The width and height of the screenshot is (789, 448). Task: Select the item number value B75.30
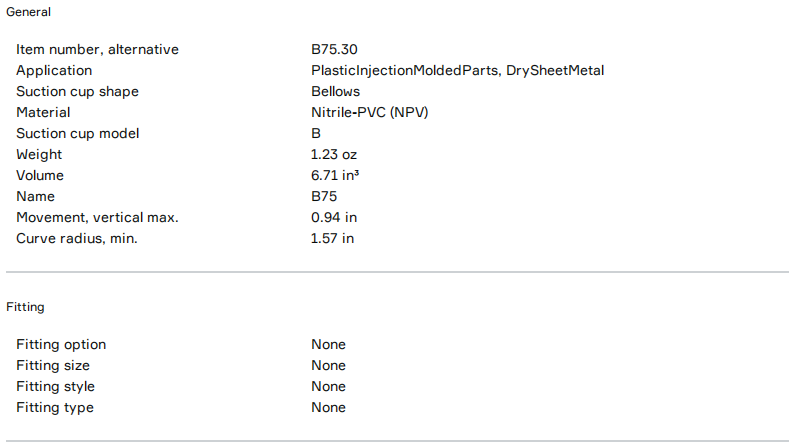click(335, 49)
